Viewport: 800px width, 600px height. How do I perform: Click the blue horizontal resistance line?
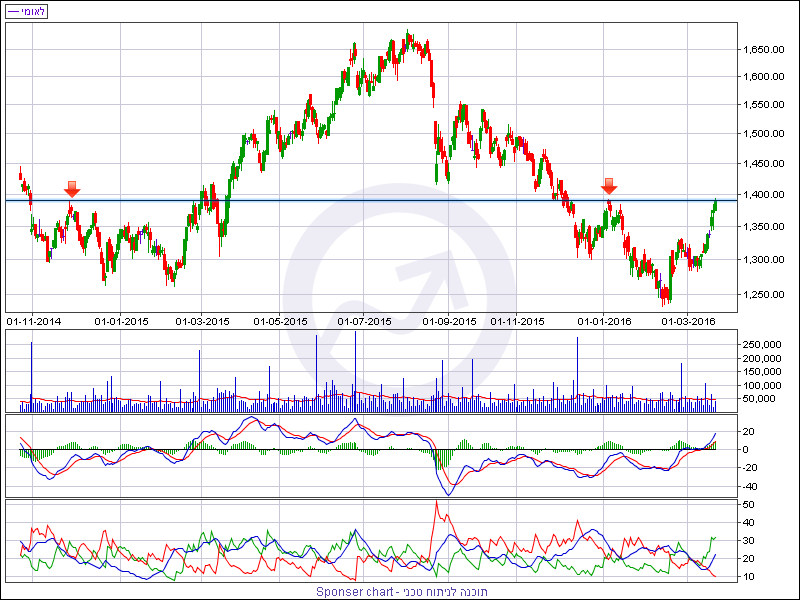coord(300,200)
